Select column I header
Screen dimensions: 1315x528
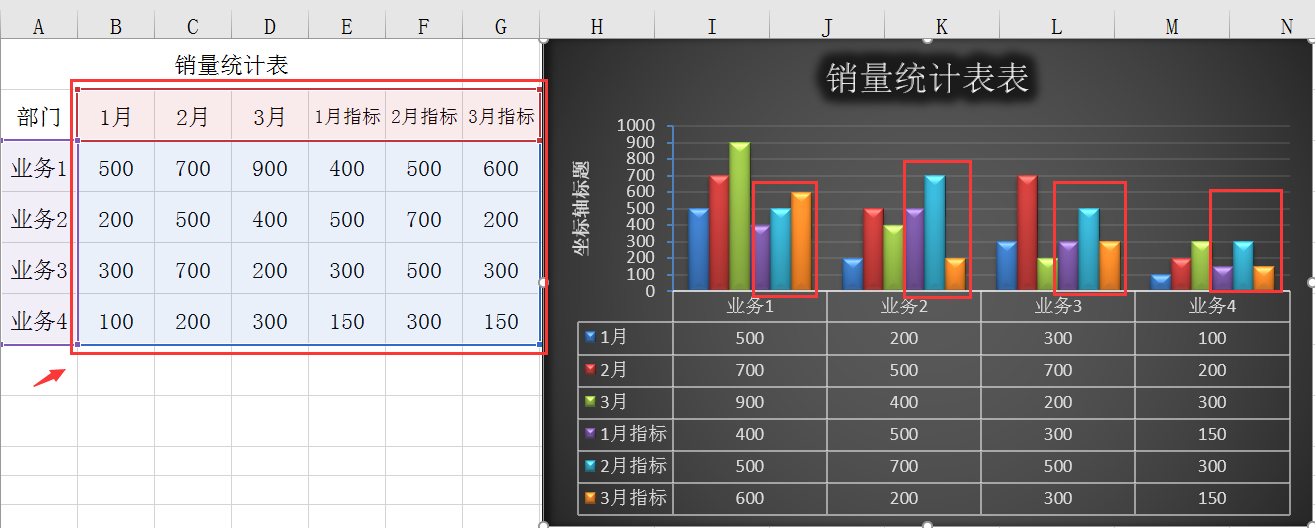[712, 28]
